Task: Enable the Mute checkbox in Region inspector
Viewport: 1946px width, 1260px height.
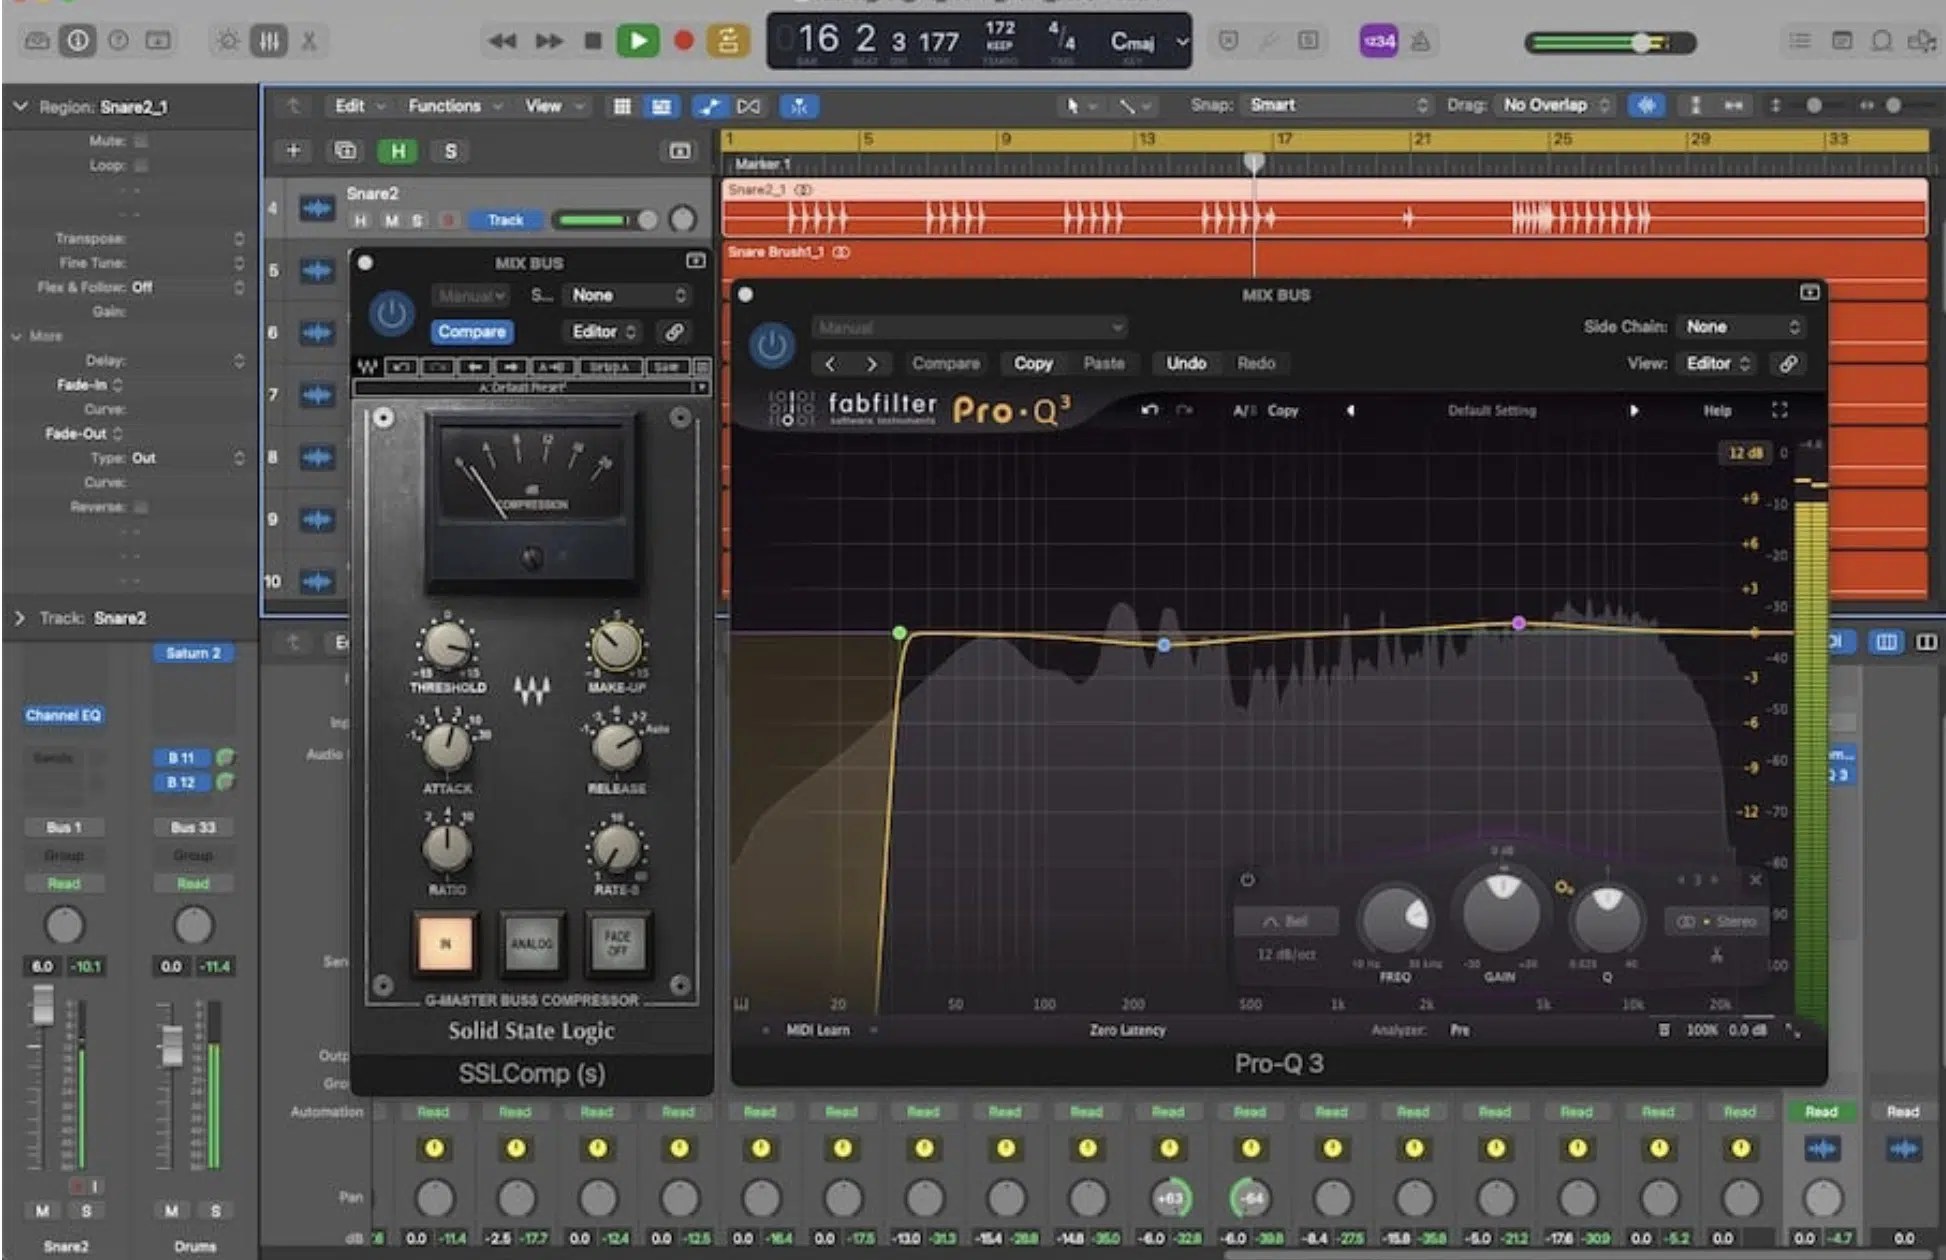Action: pos(141,141)
